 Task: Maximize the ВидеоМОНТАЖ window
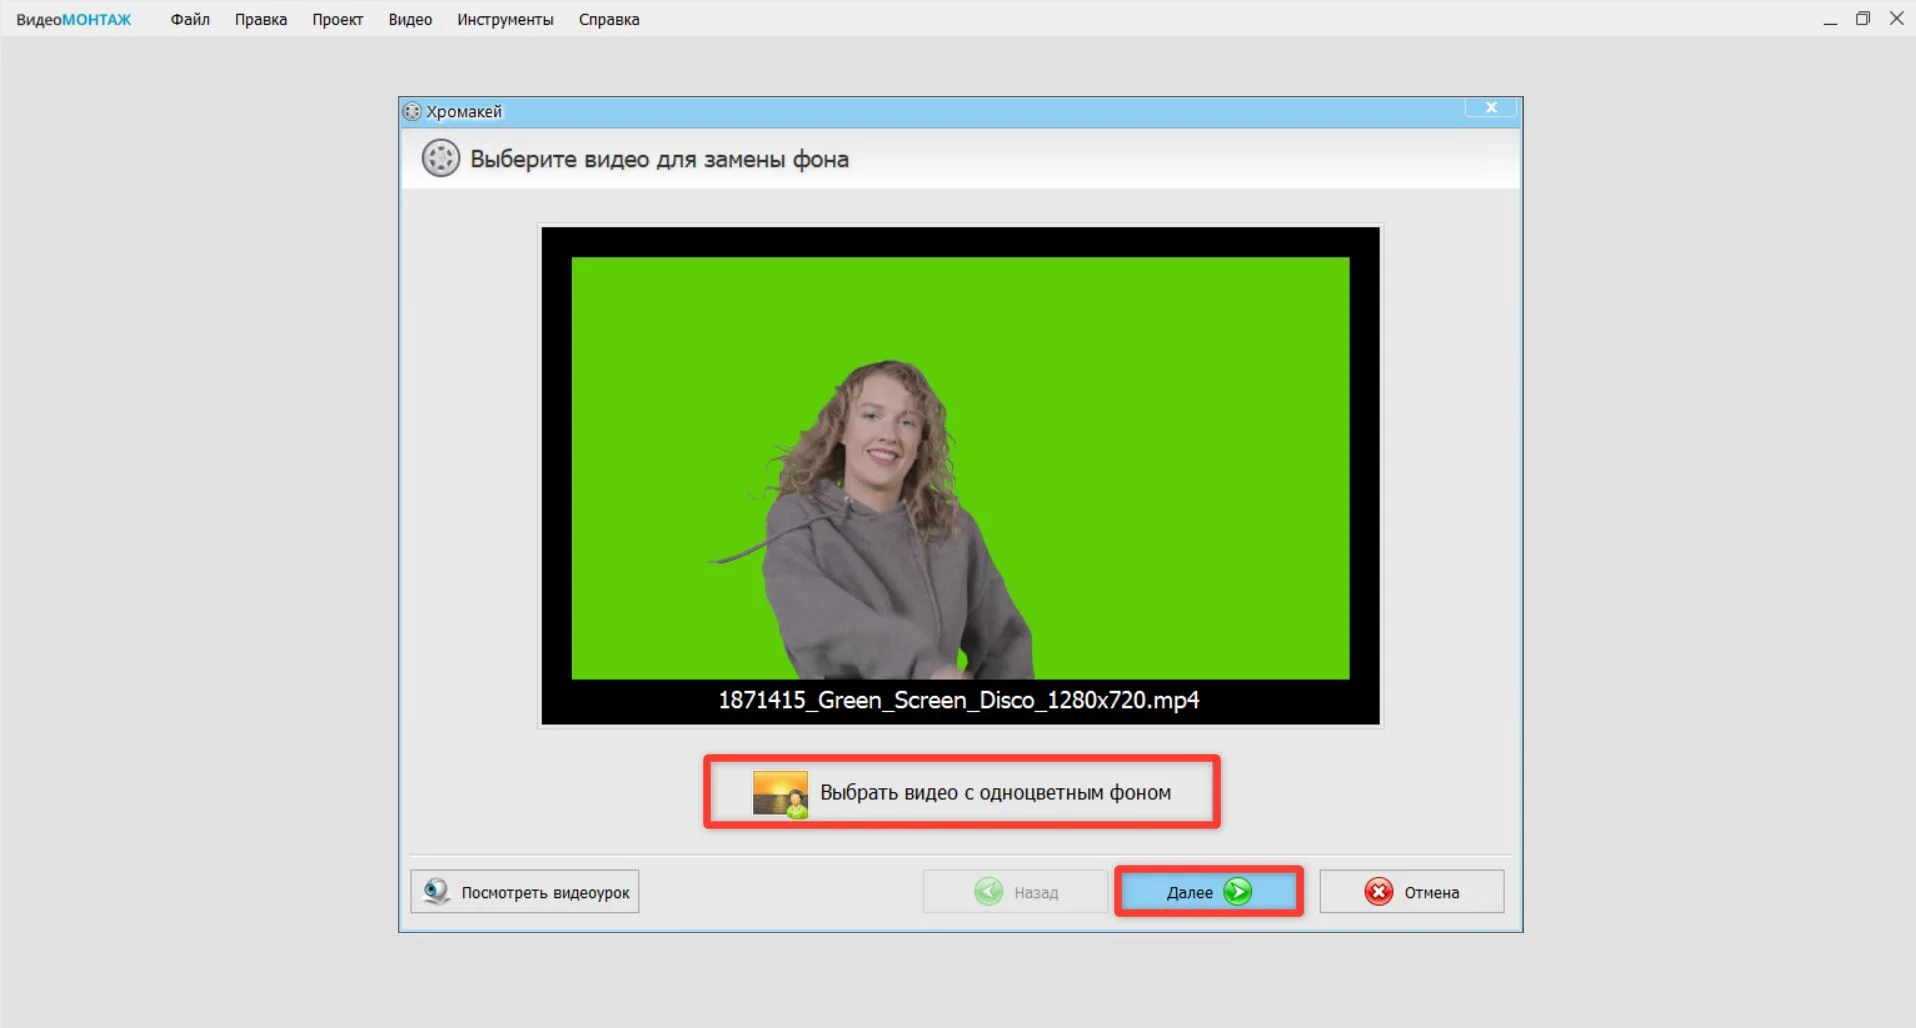pyautogui.click(x=1863, y=19)
